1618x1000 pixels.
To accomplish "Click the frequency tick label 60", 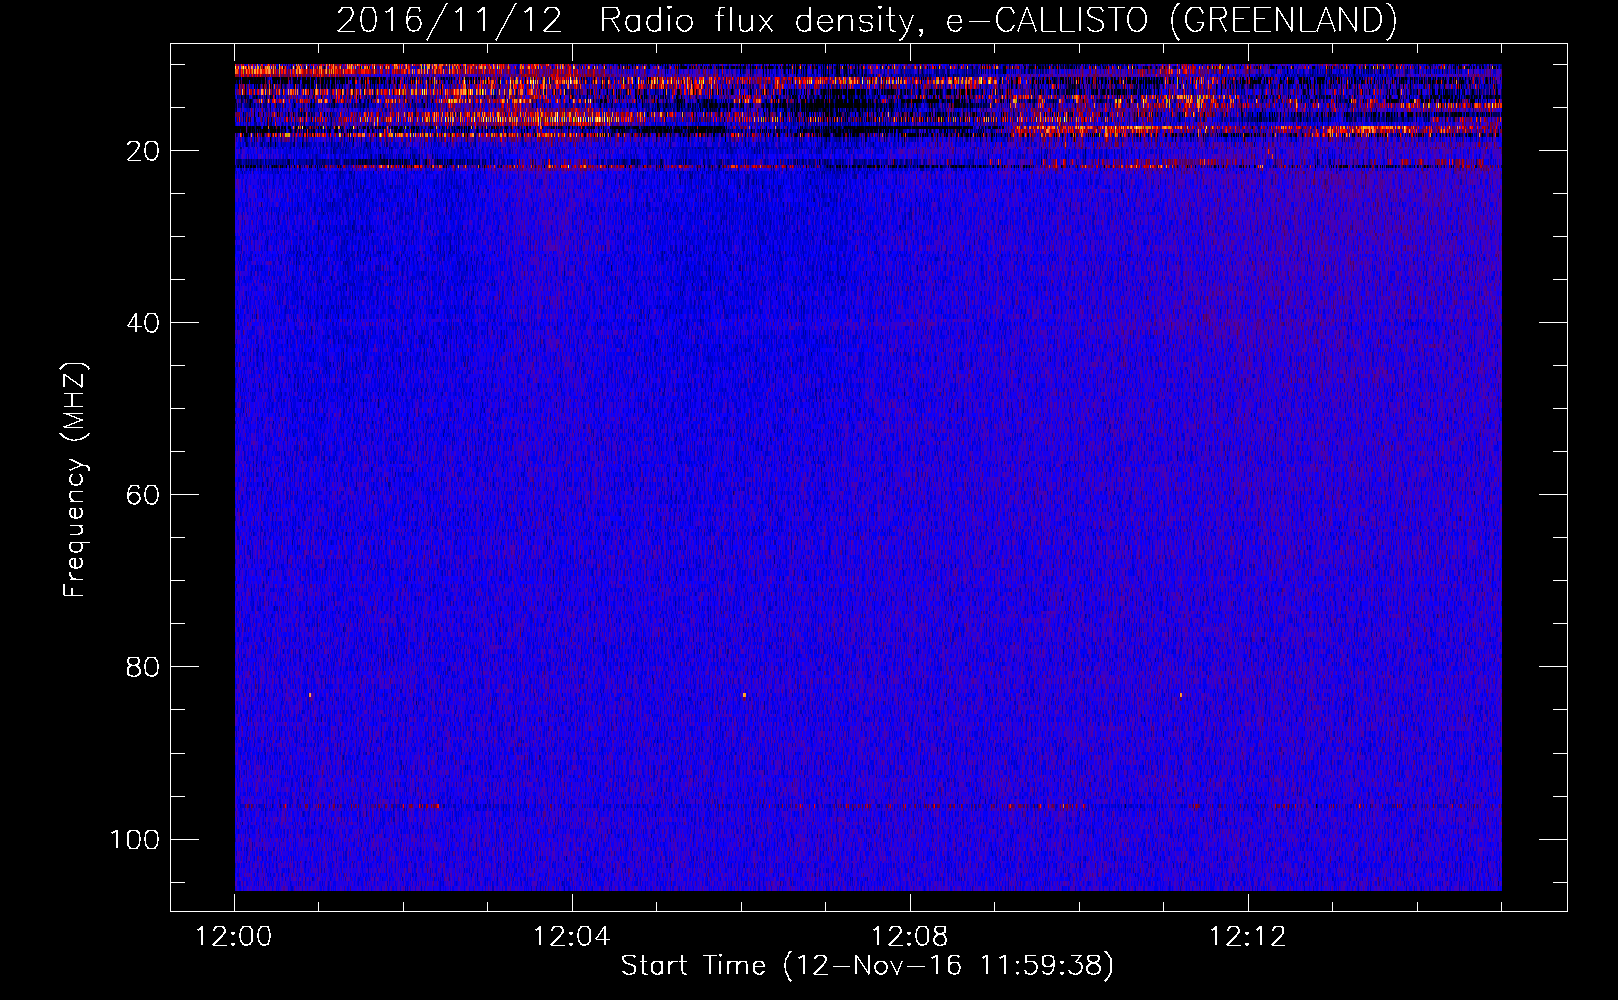I will (143, 495).
